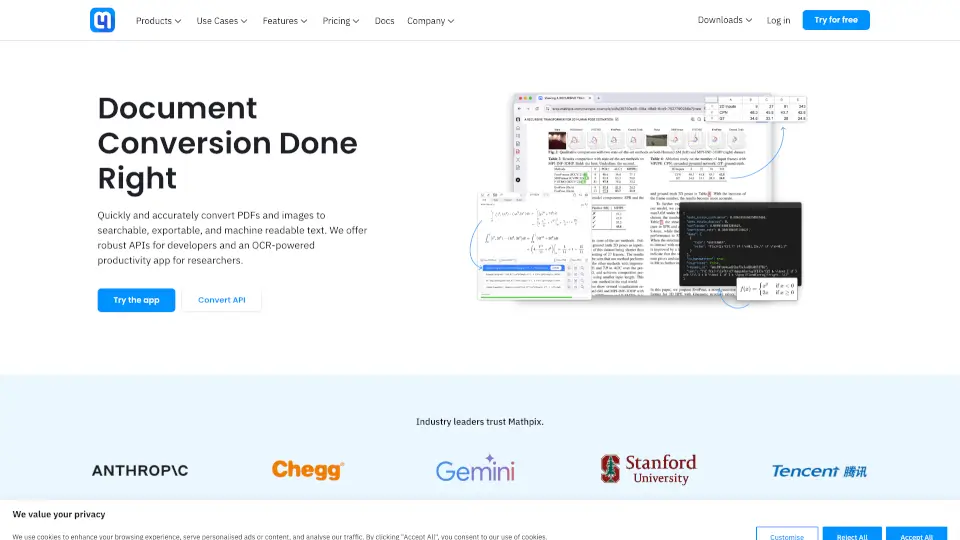Click the Chegg logo
Image resolution: width=960 pixels, height=540 pixels.
tap(308, 470)
